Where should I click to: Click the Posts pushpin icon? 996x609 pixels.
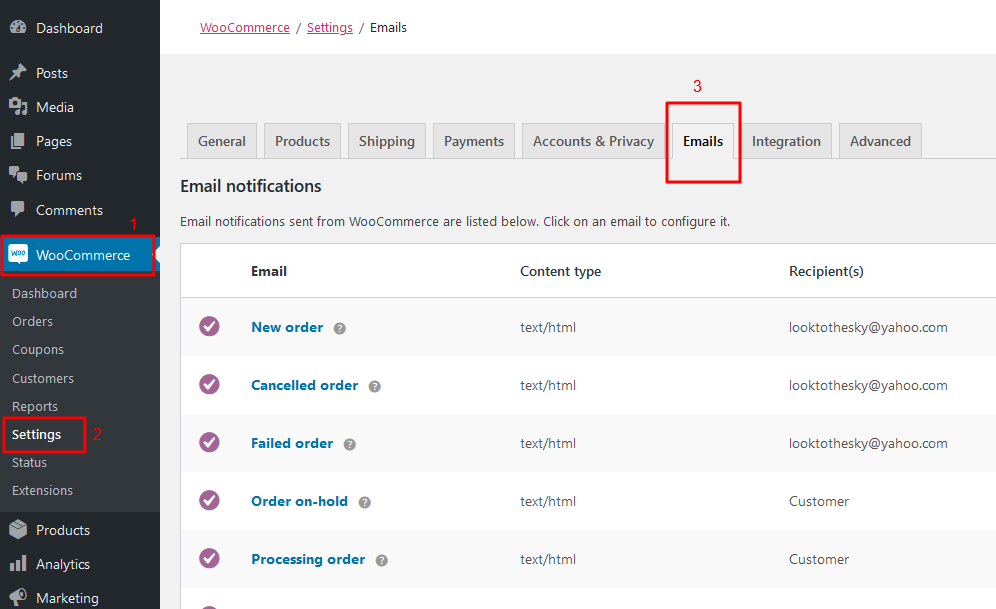[18, 72]
